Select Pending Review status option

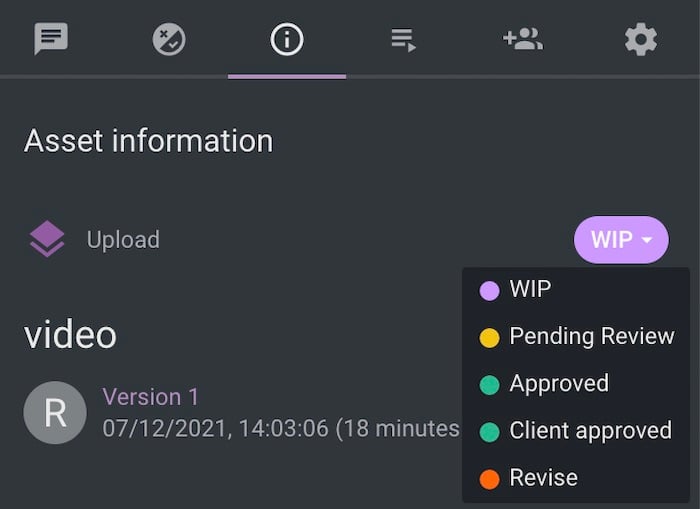coord(591,337)
